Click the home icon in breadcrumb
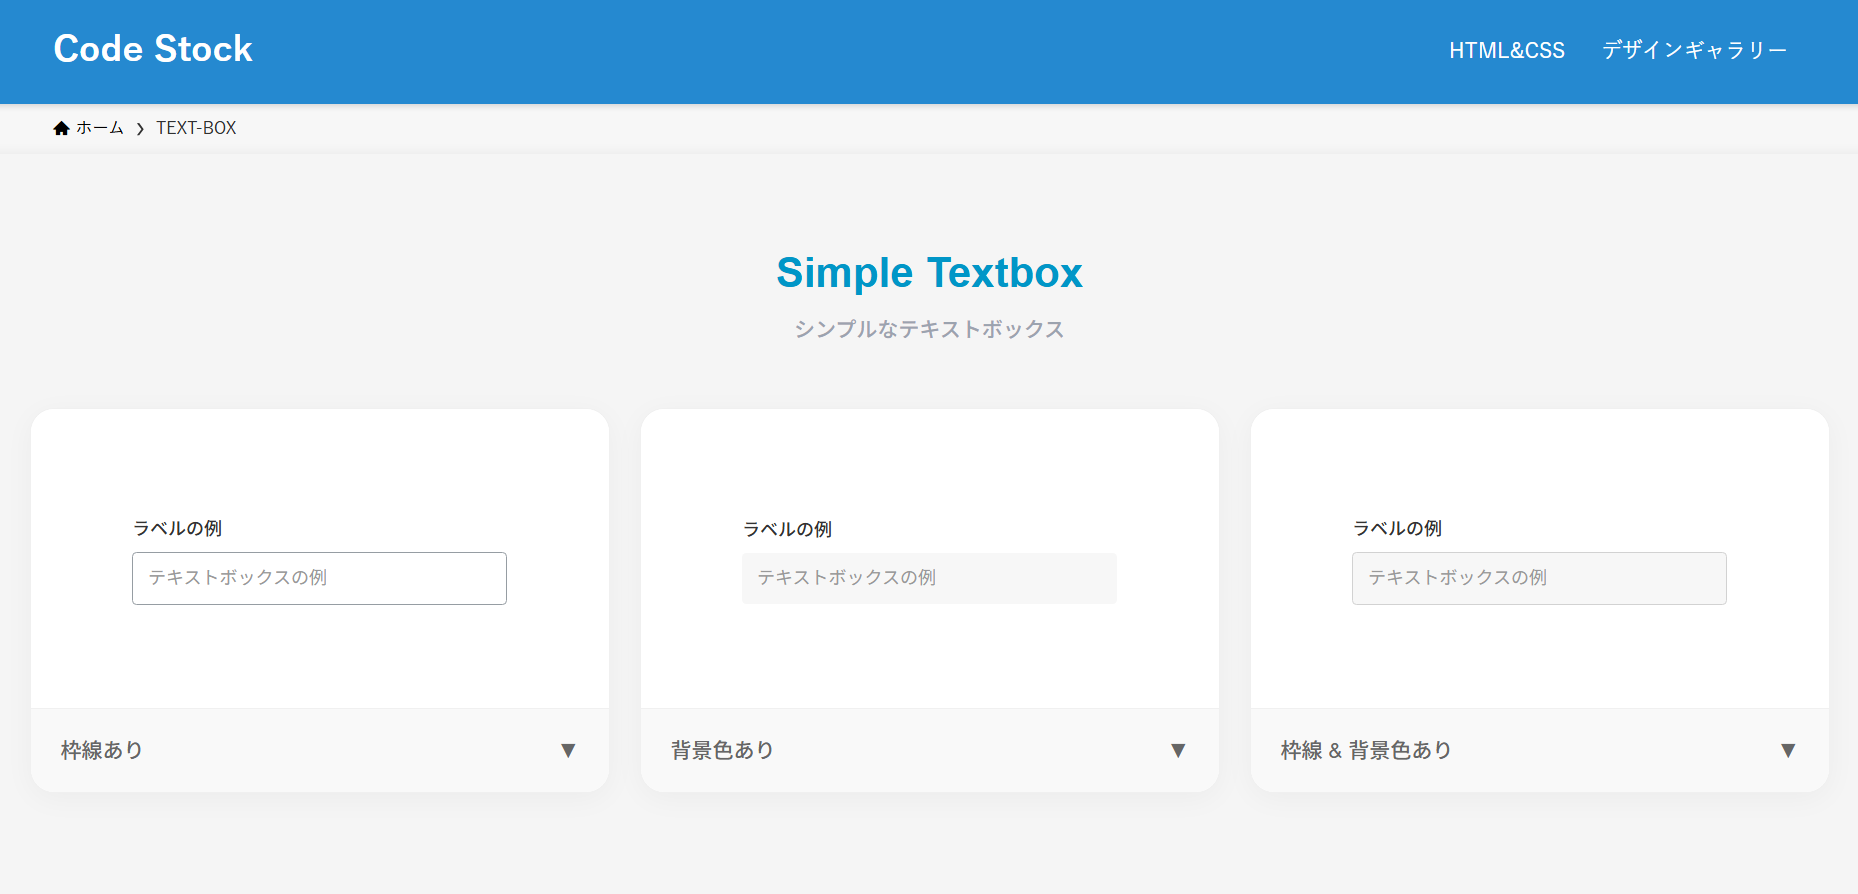Viewport: 1858px width, 894px height. (62, 128)
